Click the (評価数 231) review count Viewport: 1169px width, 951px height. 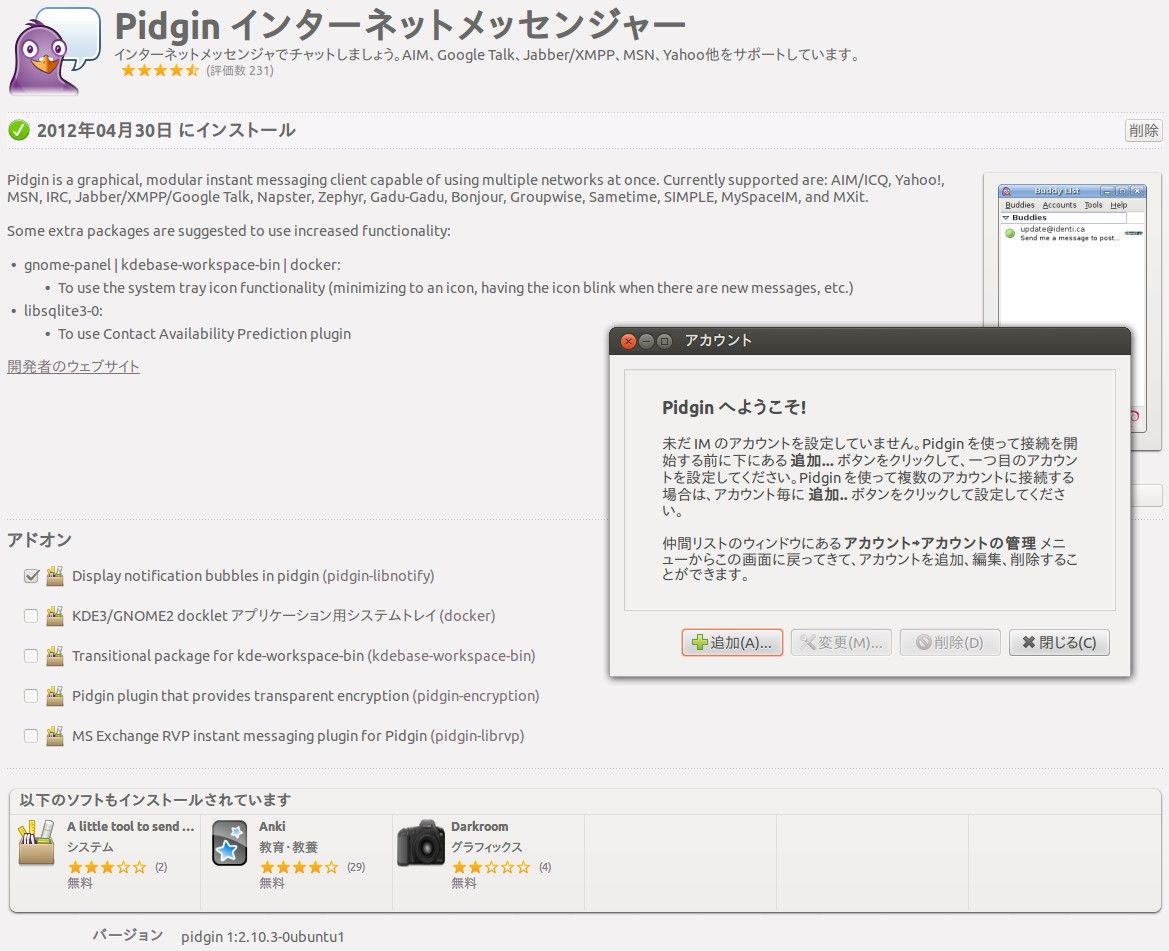pyautogui.click(x=240, y=71)
